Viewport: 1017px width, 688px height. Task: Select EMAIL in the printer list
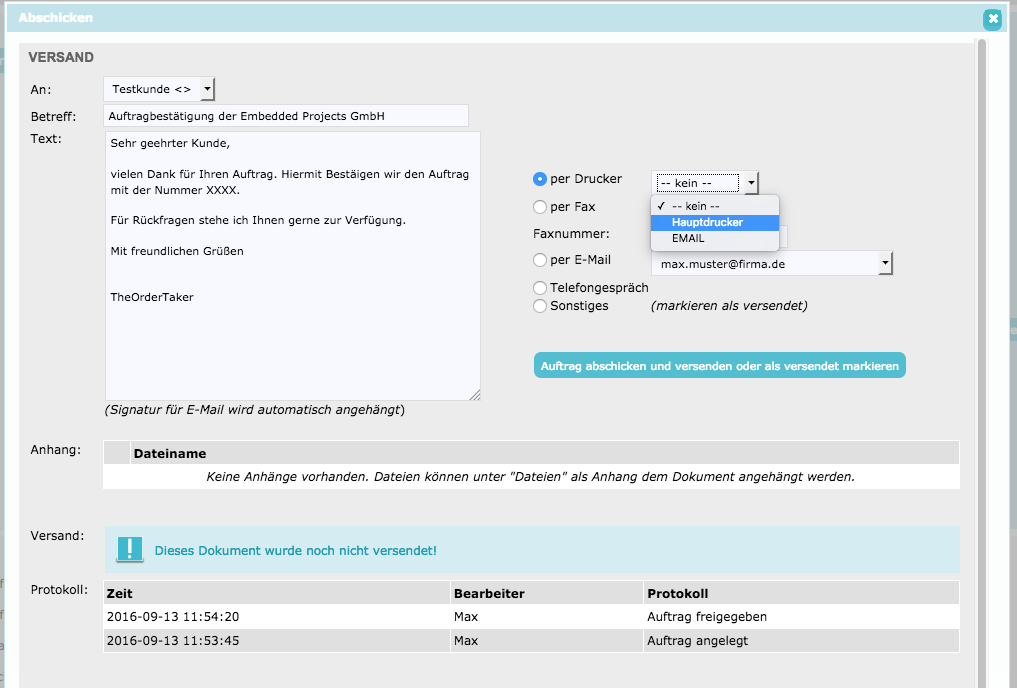[x=688, y=239]
